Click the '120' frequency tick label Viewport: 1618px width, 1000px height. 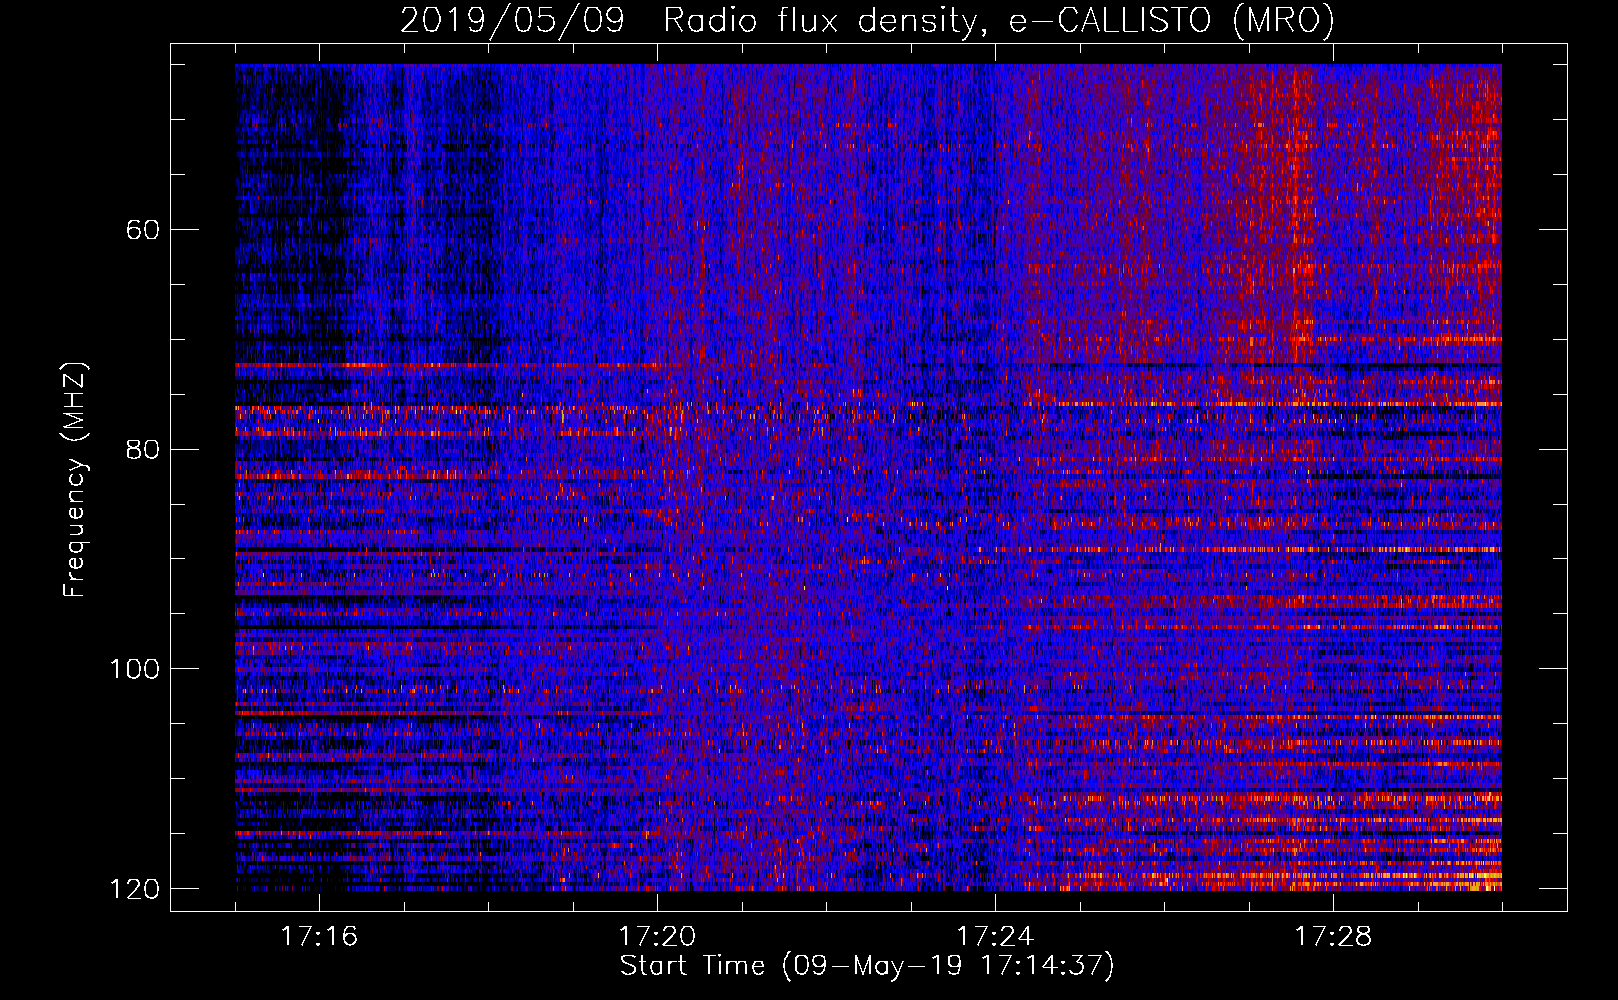click(x=134, y=889)
